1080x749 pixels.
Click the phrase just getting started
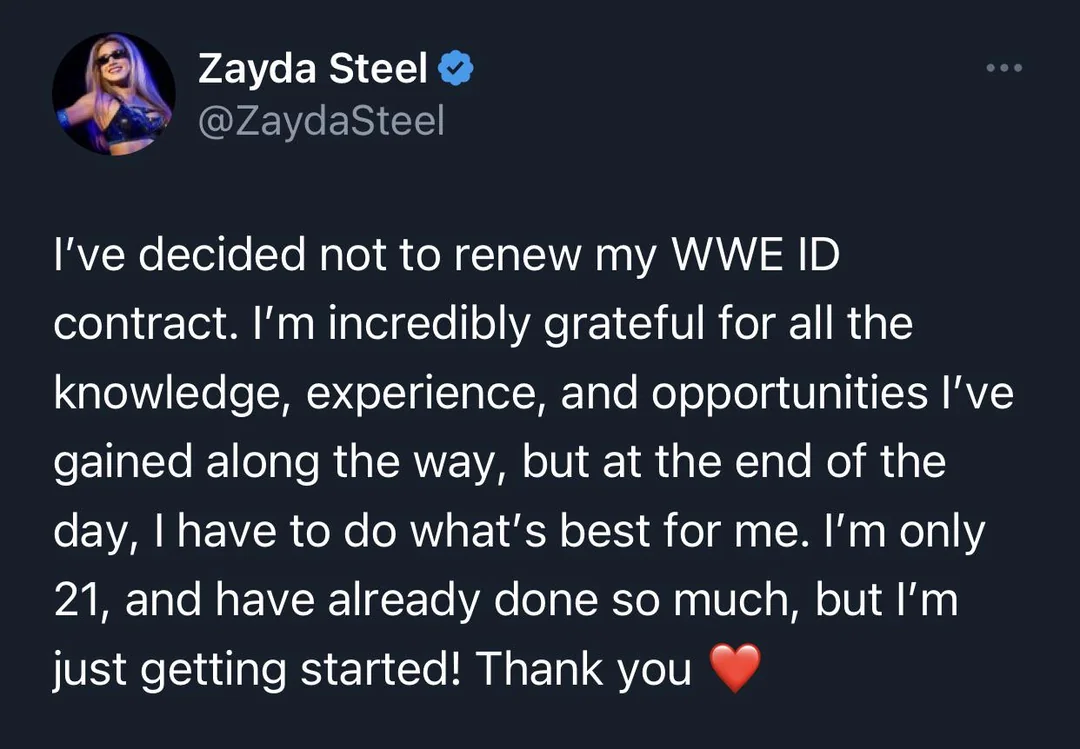pyautogui.click(x=255, y=668)
